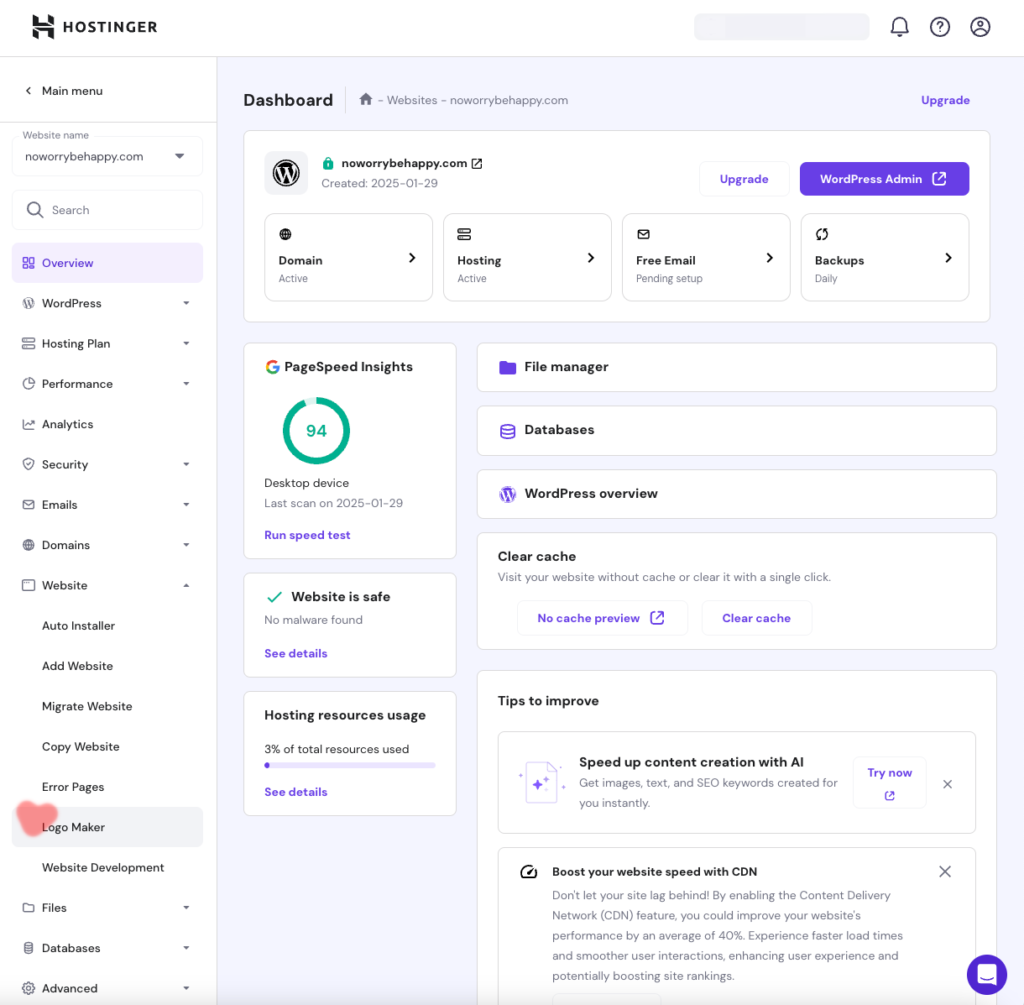Click the refresh icon on Backups card
Image resolution: width=1024 pixels, height=1005 pixels.
(822, 234)
